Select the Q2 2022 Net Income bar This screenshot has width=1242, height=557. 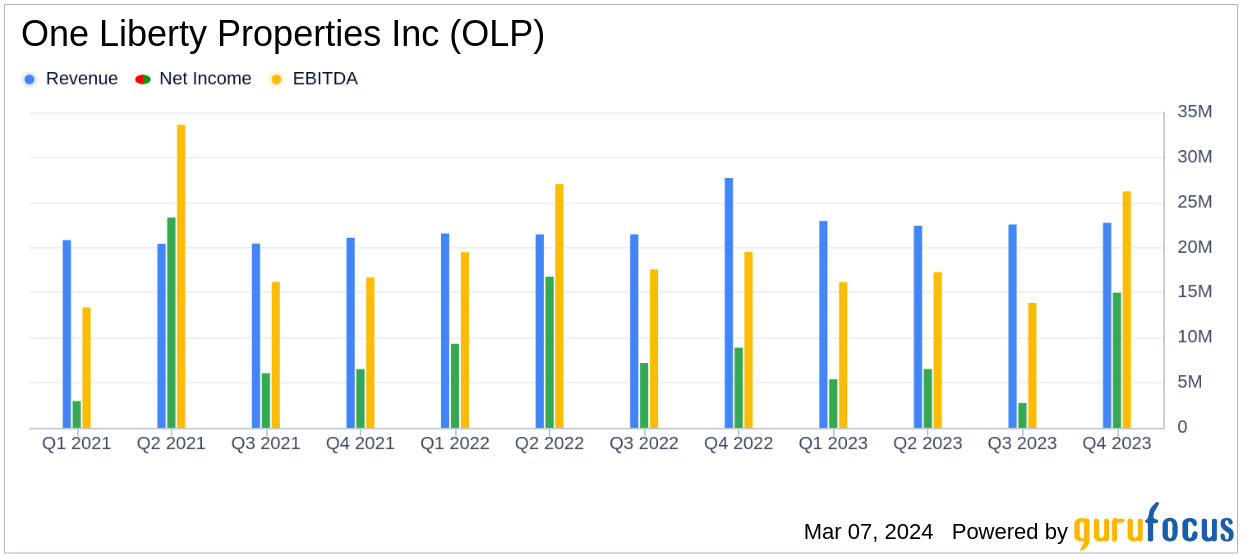click(x=549, y=352)
